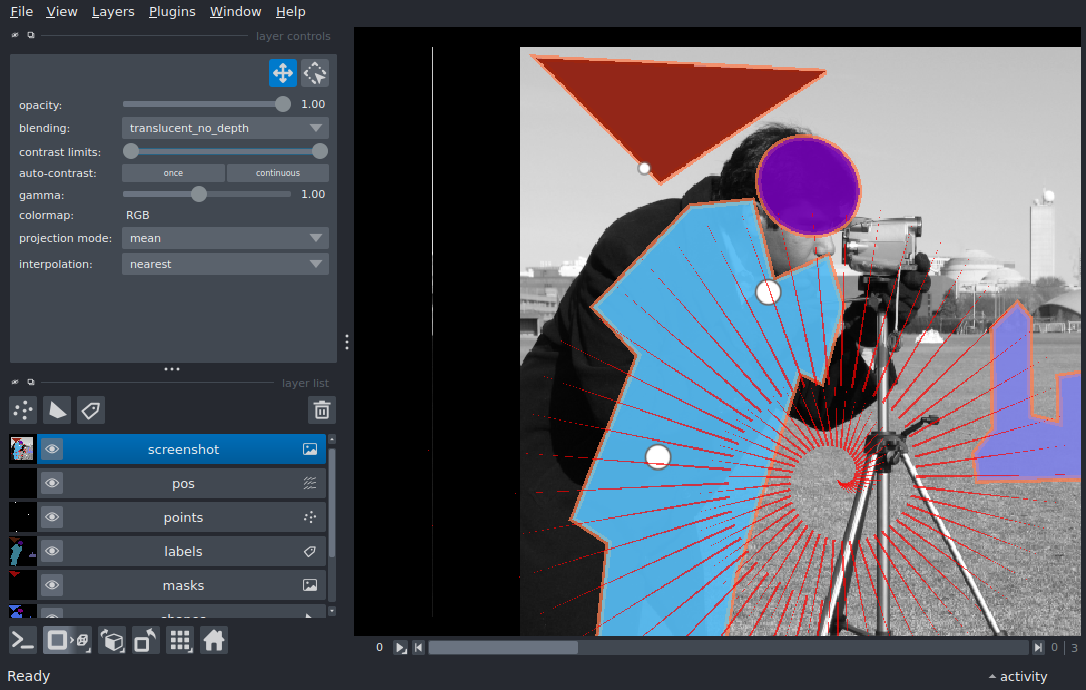
Task: Click the new points layer button
Action: point(23,410)
